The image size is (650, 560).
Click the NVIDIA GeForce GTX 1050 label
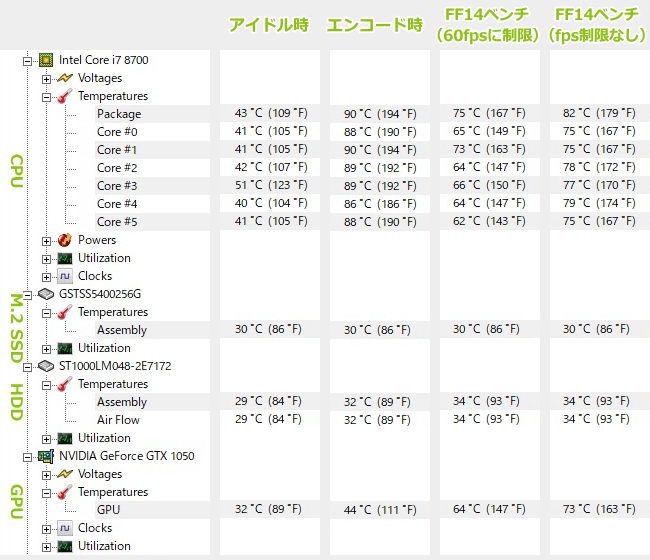click(126, 456)
